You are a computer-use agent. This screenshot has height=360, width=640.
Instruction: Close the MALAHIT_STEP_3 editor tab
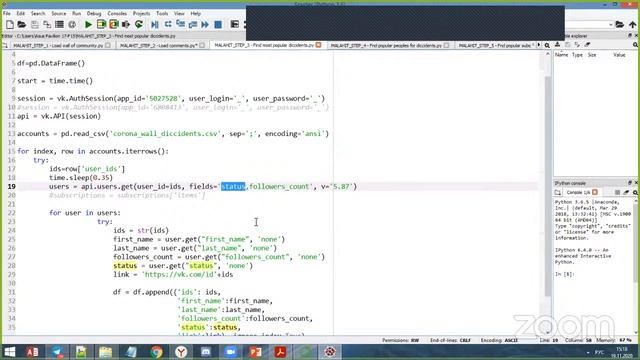click(x=318, y=45)
